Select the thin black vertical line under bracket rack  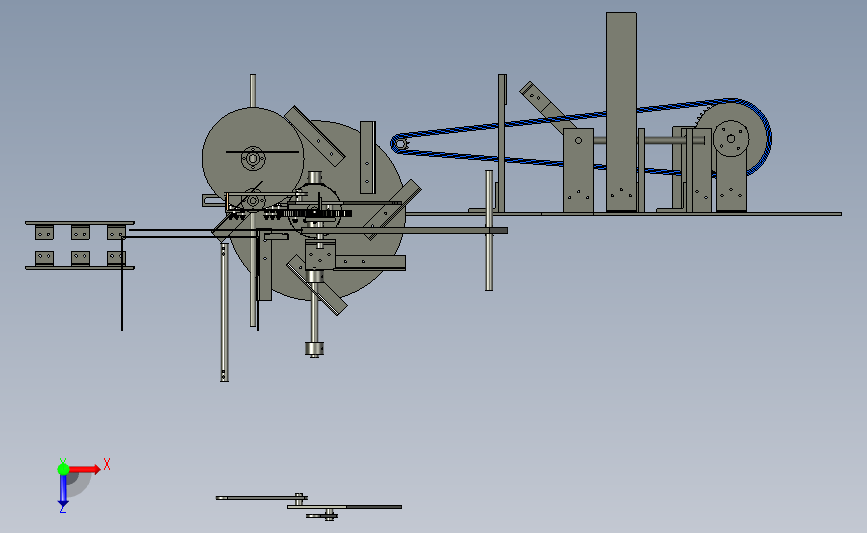point(122,283)
